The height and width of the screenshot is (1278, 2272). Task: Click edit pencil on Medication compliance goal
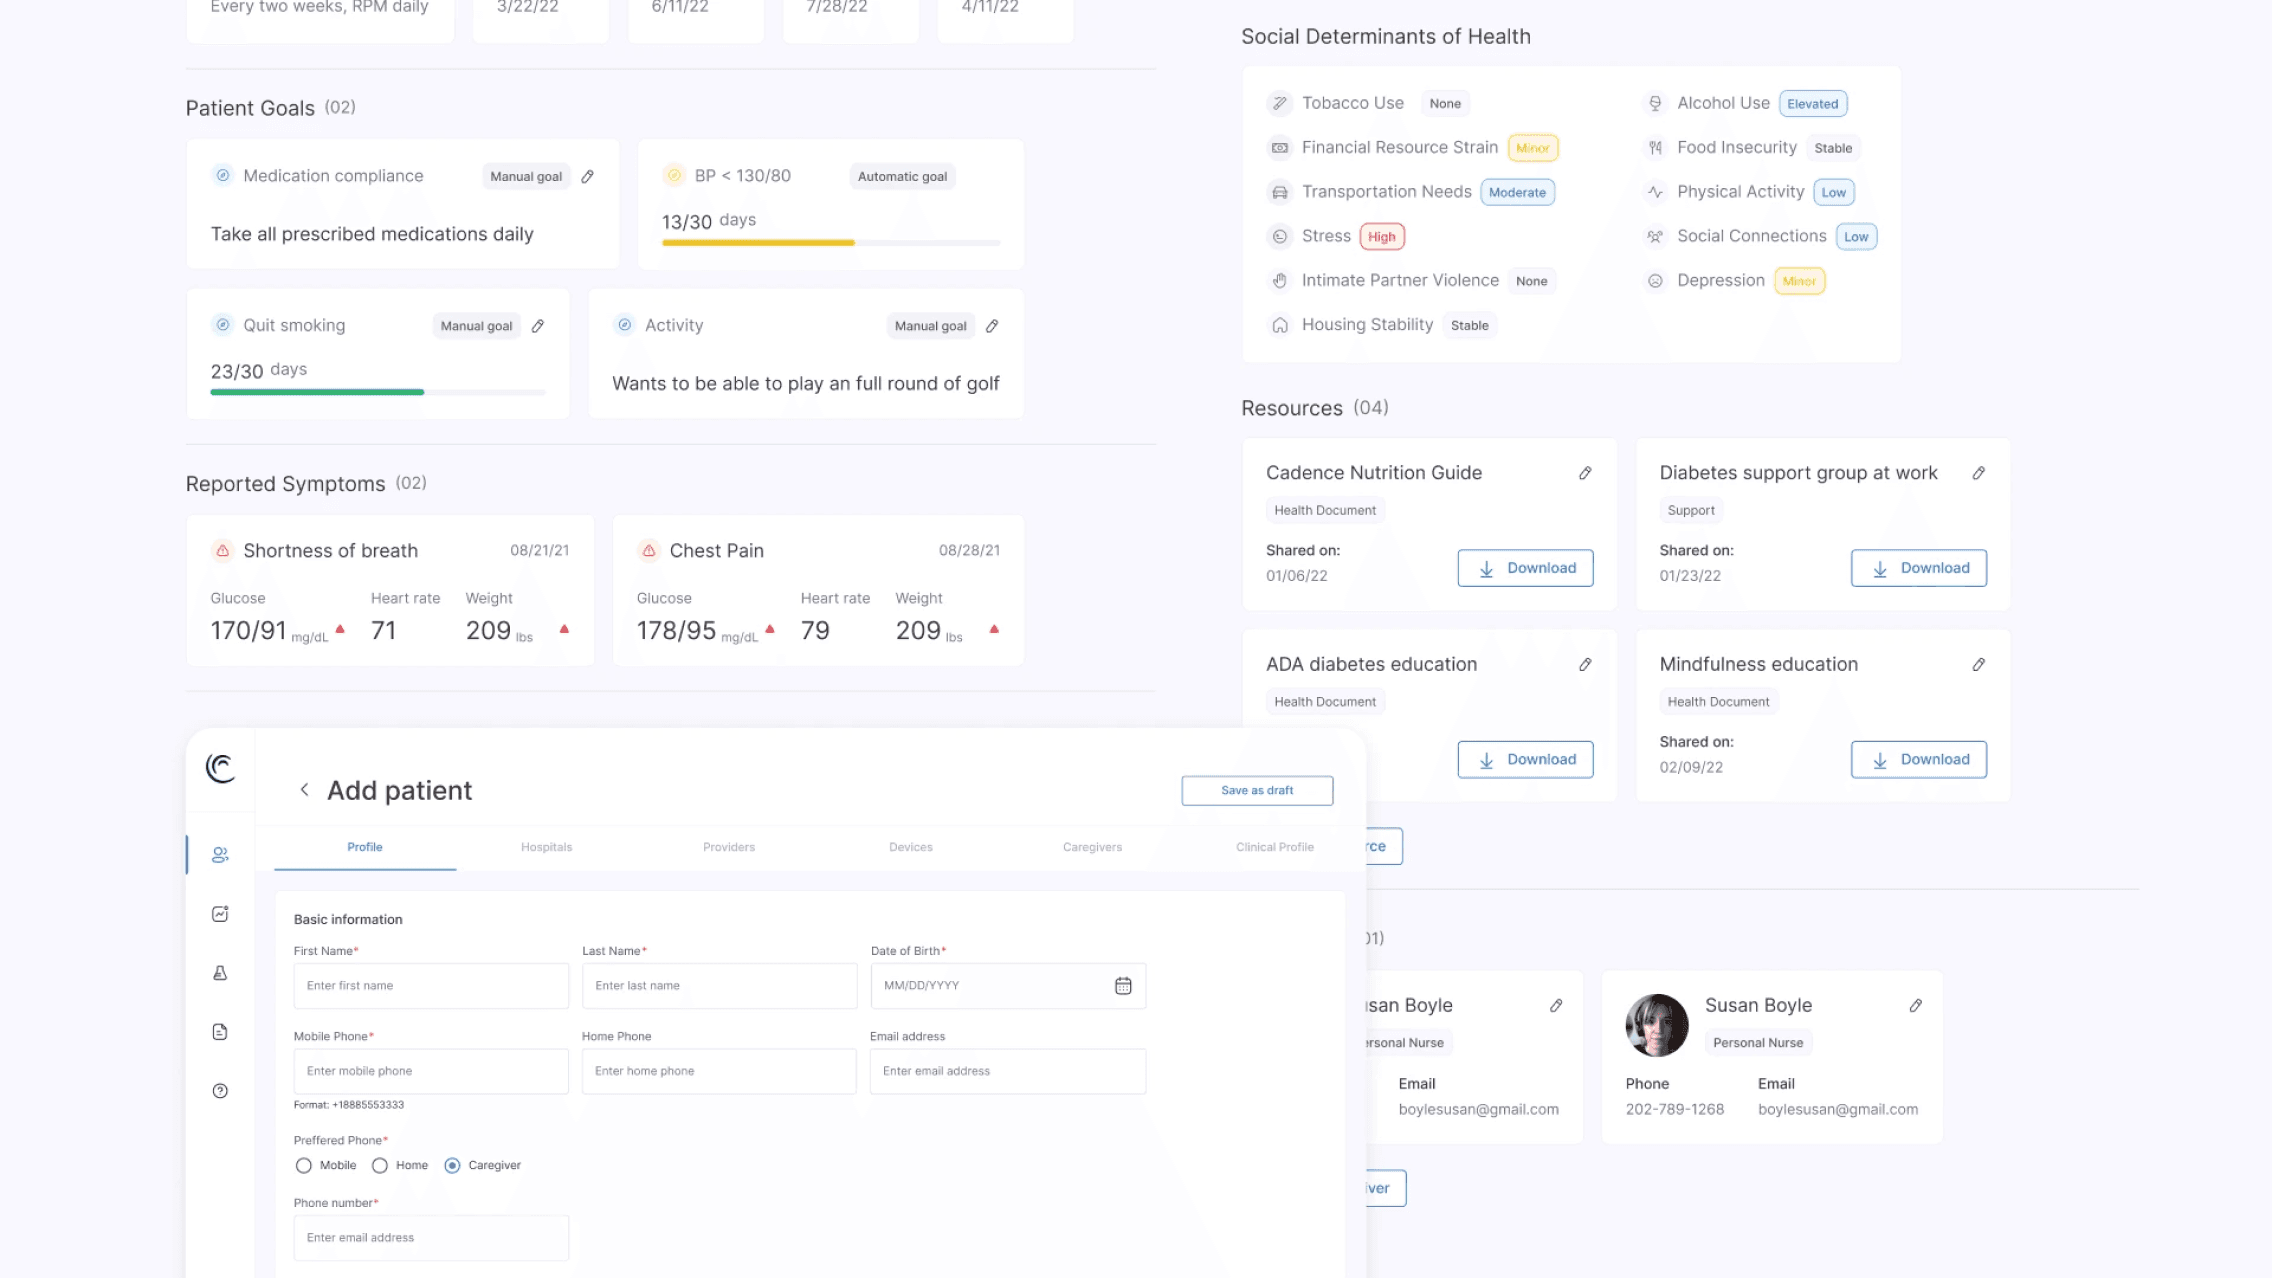[588, 177]
